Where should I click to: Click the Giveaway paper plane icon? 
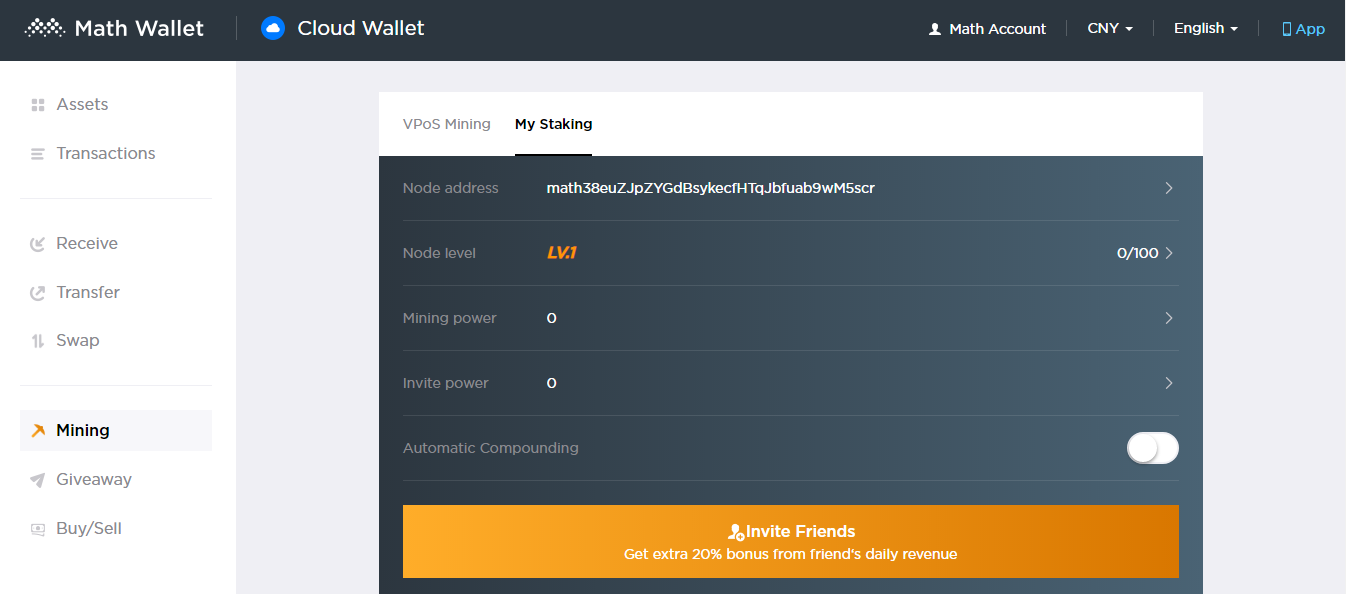(38, 480)
